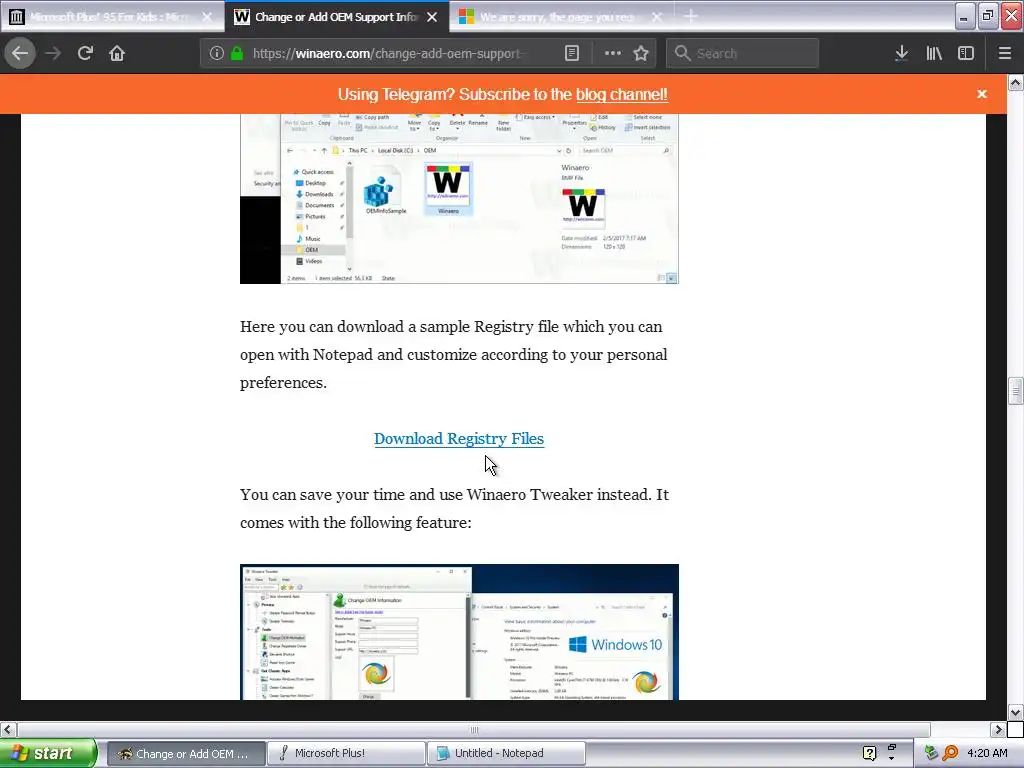1024x768 pixels.
Task: Click the green tray icon left of the orange magnifier
Action: point(931,754)
